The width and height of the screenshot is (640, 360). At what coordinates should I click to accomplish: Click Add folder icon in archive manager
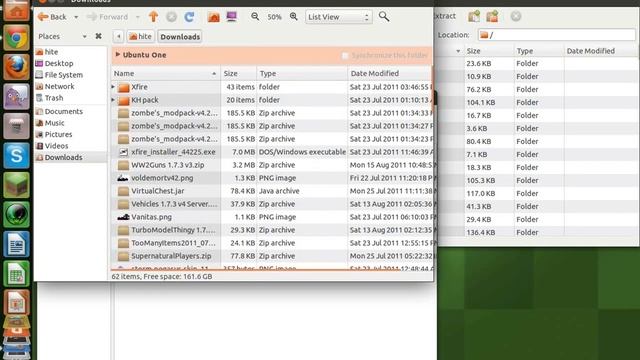click(492, 16)
